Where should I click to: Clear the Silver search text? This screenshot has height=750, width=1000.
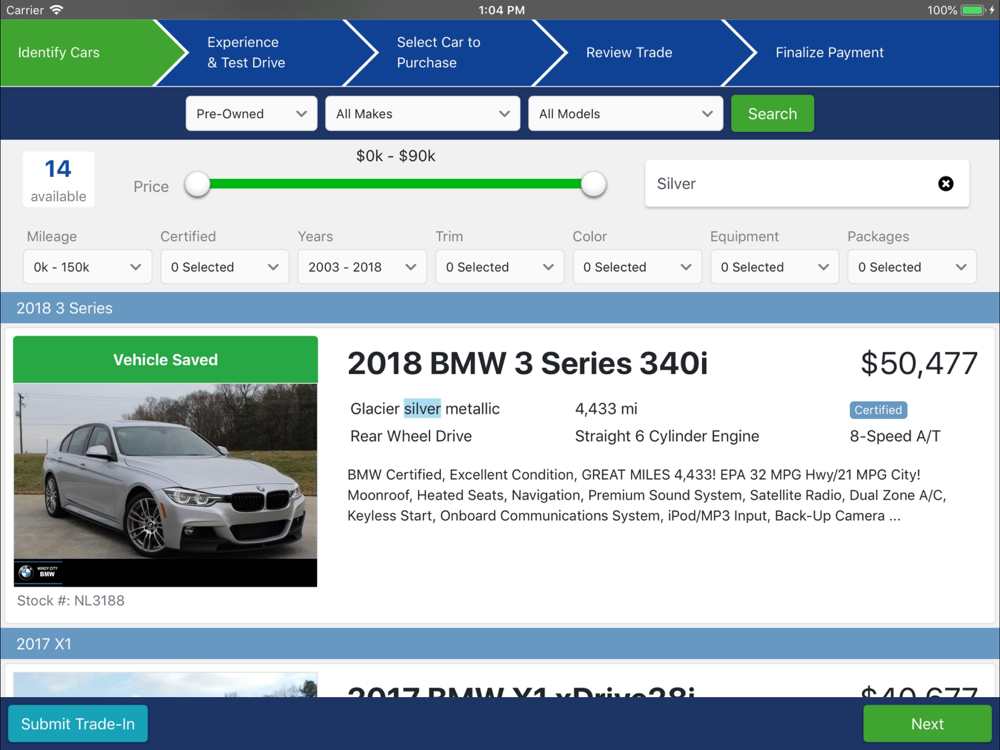pos(946,184)
